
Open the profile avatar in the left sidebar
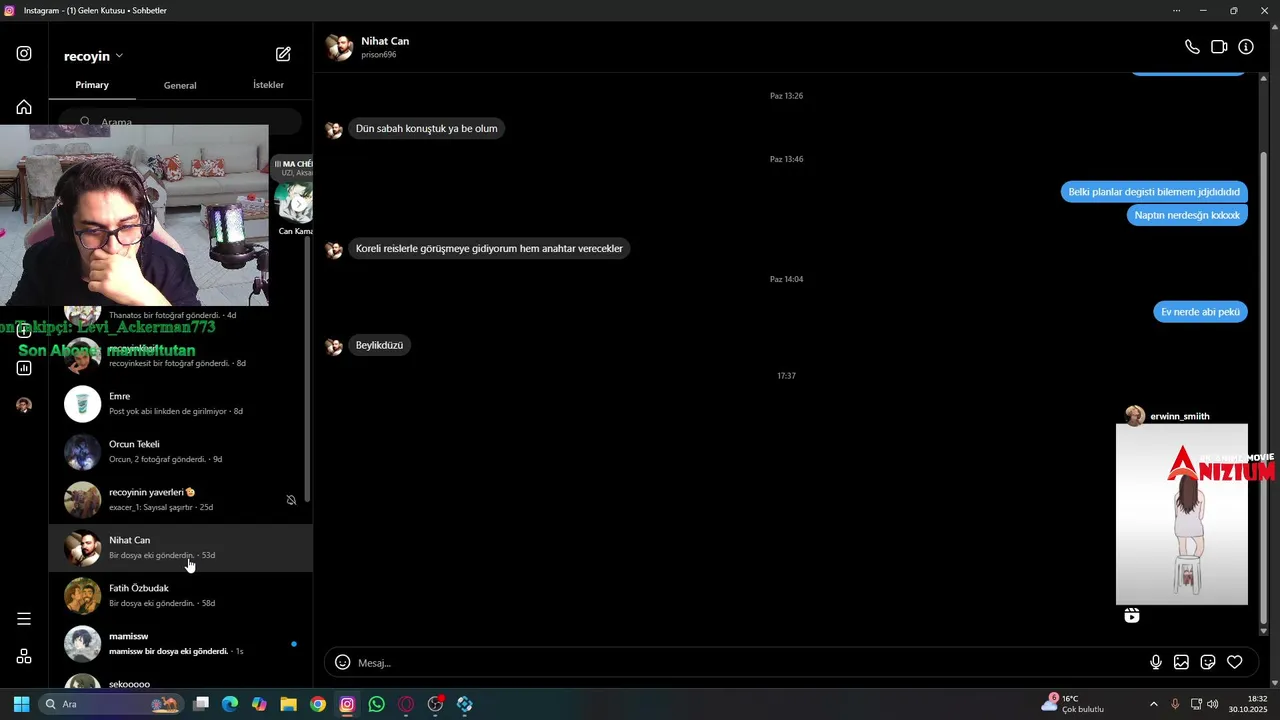click(24, 405)
